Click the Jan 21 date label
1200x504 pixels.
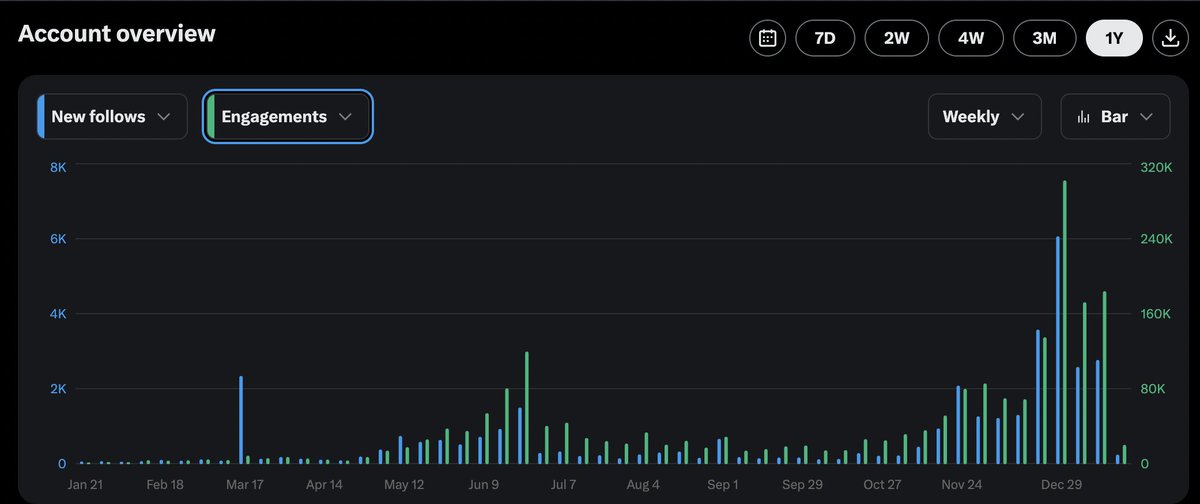(85, 485)
